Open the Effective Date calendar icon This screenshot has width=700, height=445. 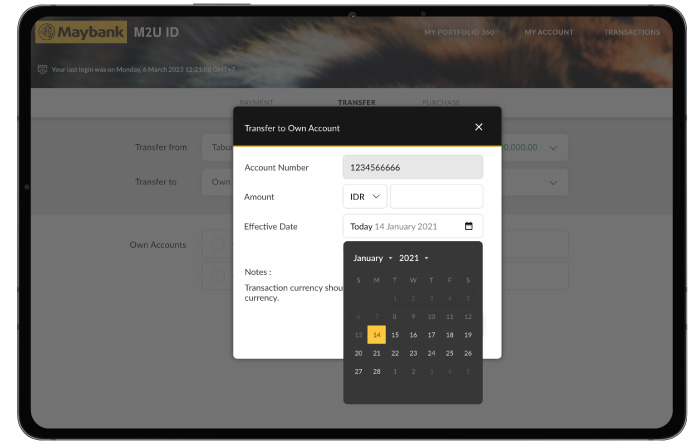pos(468,226)
